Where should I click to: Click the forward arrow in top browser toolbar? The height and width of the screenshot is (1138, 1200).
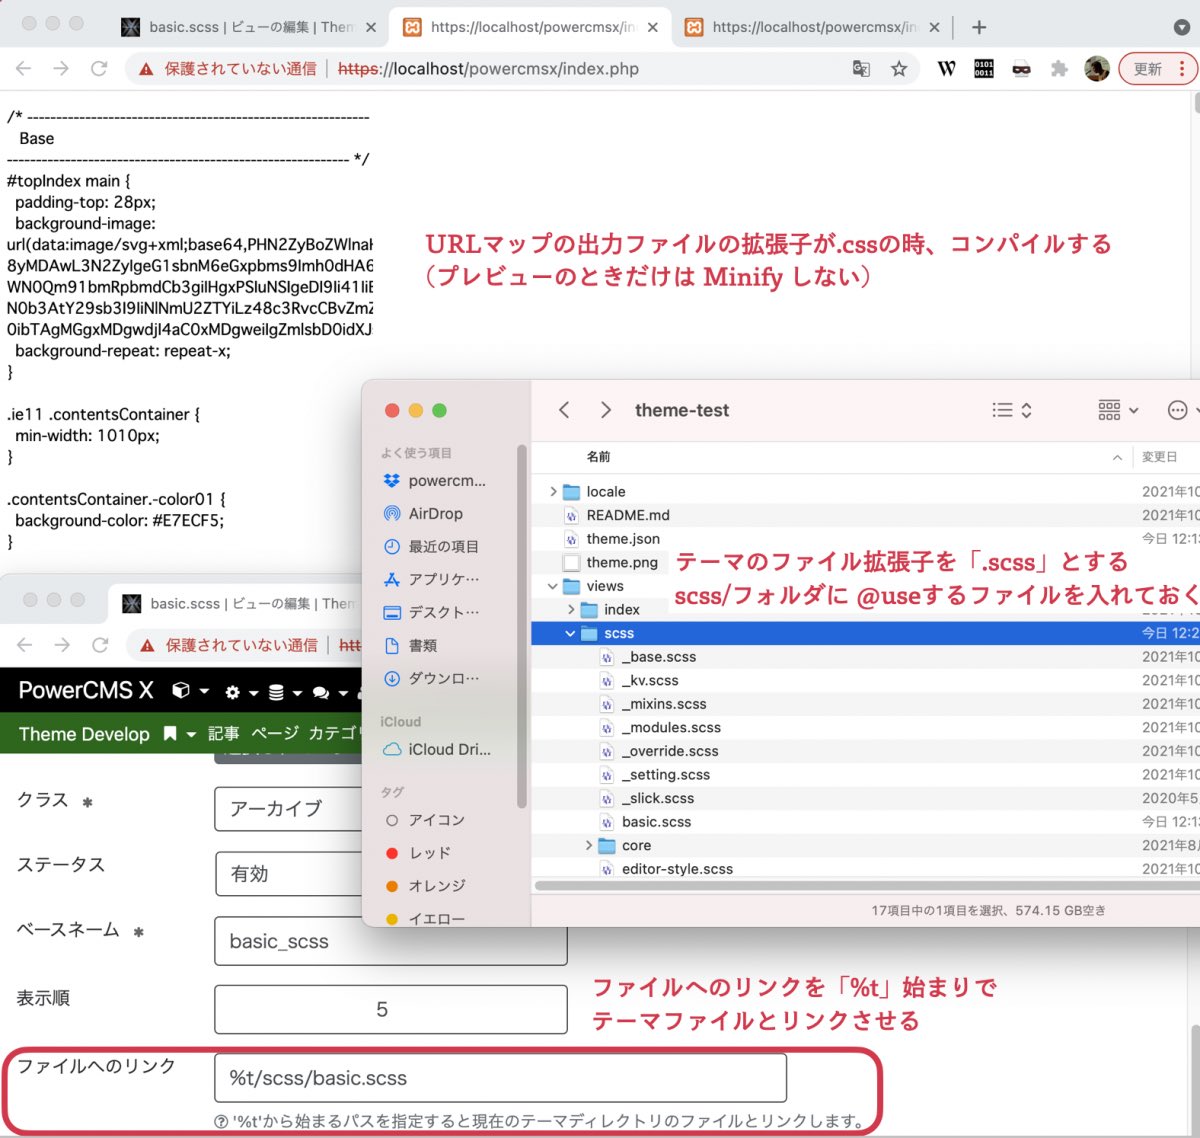[61, 68]
